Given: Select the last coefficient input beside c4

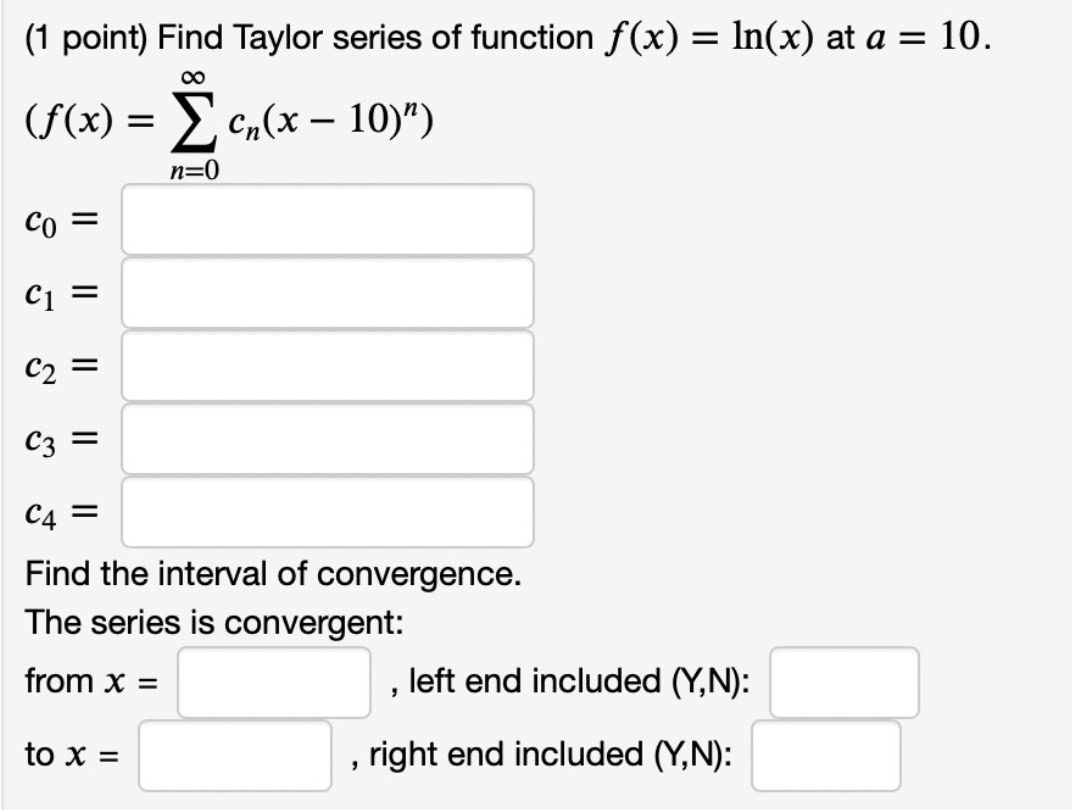Looking at the screenshot, I should (328, 512).
